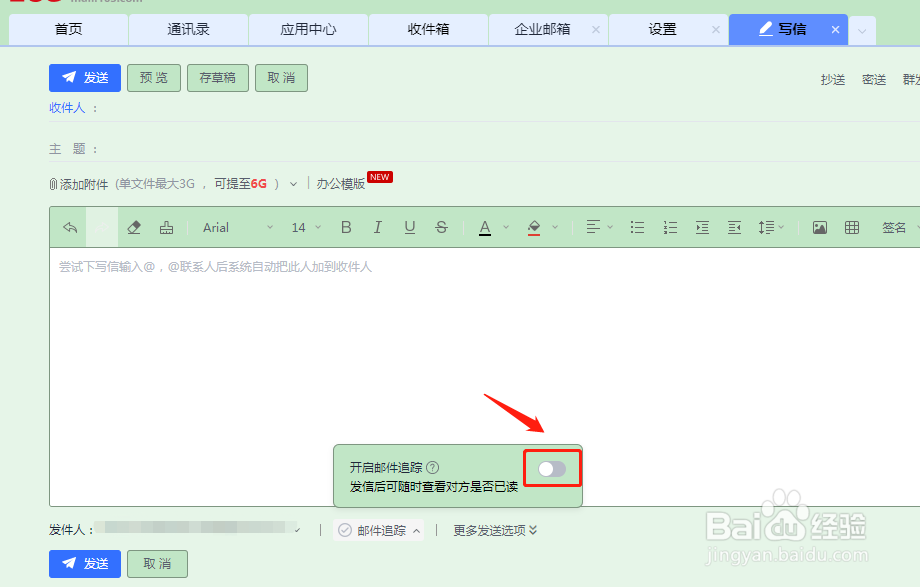This screenshot has width=920, height=587.
Task: Click the 存草稿 button
Action: 218,77
